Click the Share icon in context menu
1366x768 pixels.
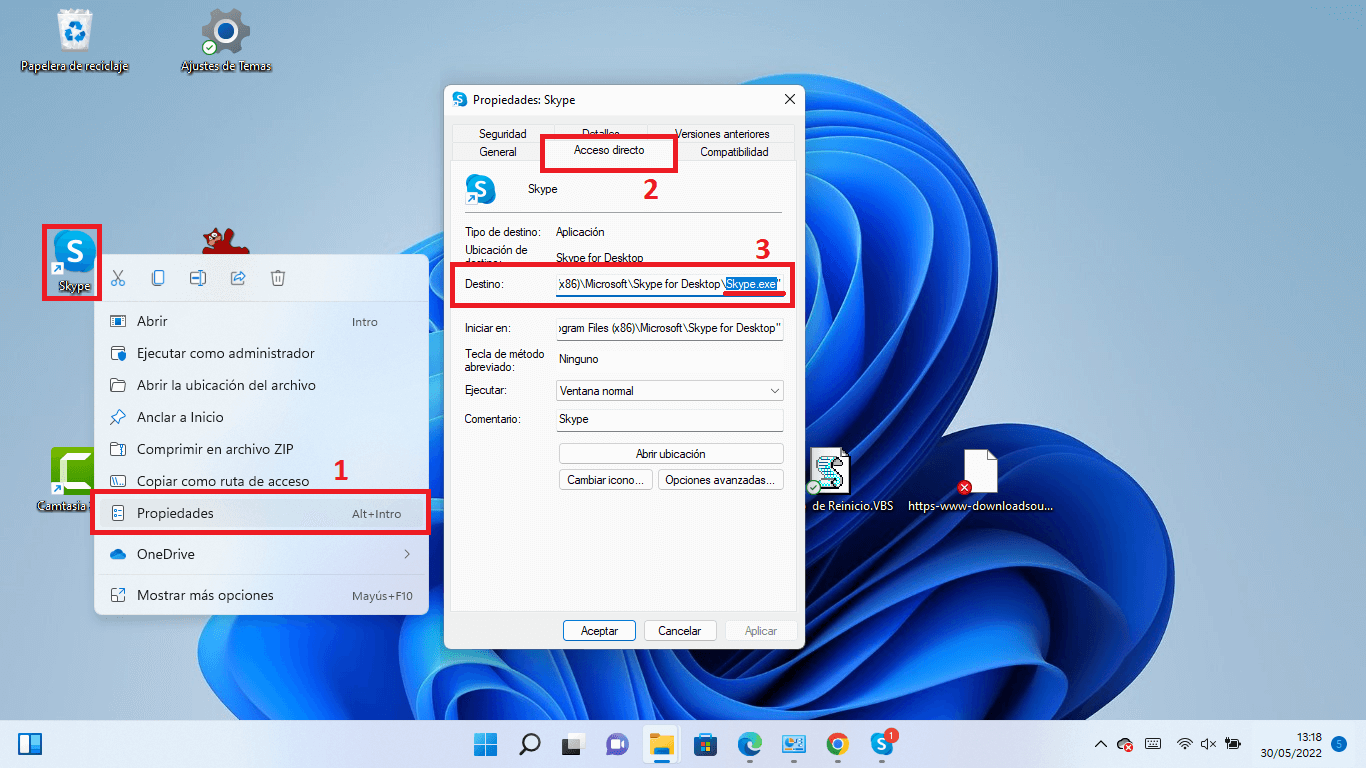pyautogui.click(x=238, y=278)
